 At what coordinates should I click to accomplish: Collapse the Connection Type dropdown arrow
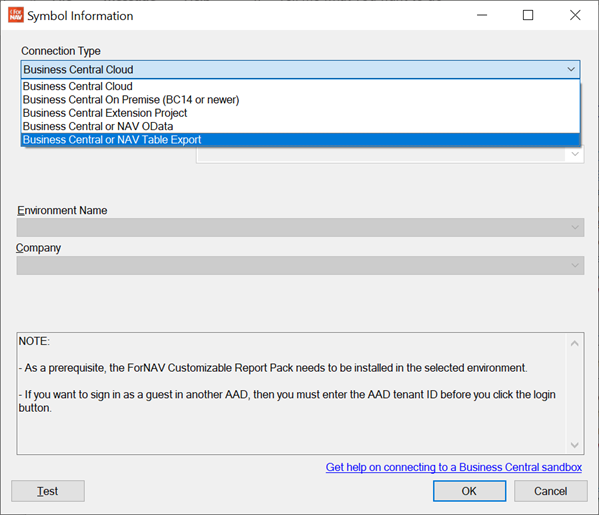coord(571,70)
